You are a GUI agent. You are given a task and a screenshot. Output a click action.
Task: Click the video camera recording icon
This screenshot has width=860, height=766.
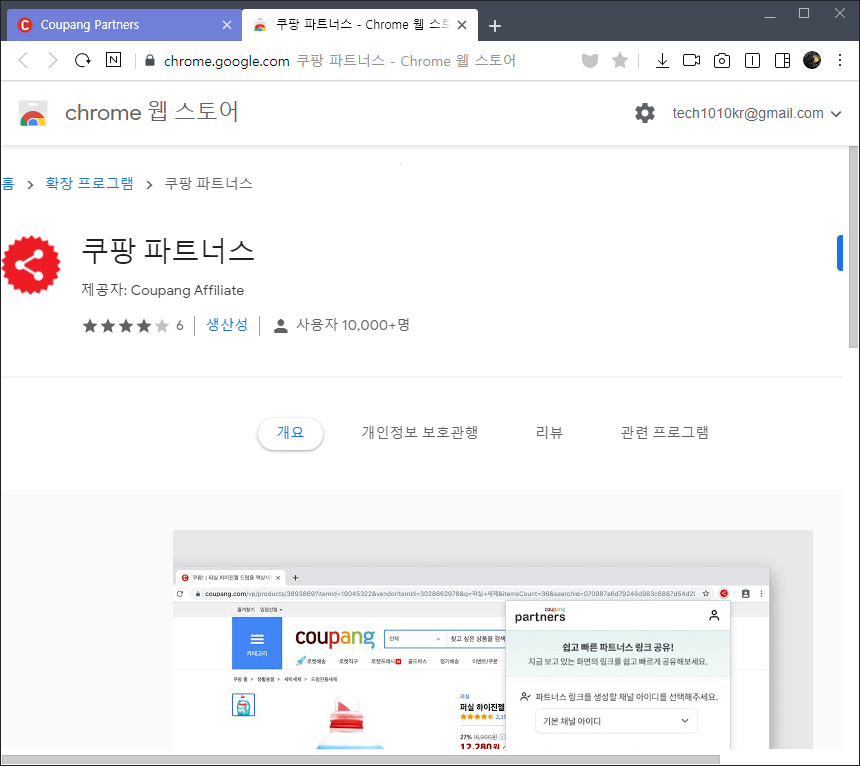691,60
